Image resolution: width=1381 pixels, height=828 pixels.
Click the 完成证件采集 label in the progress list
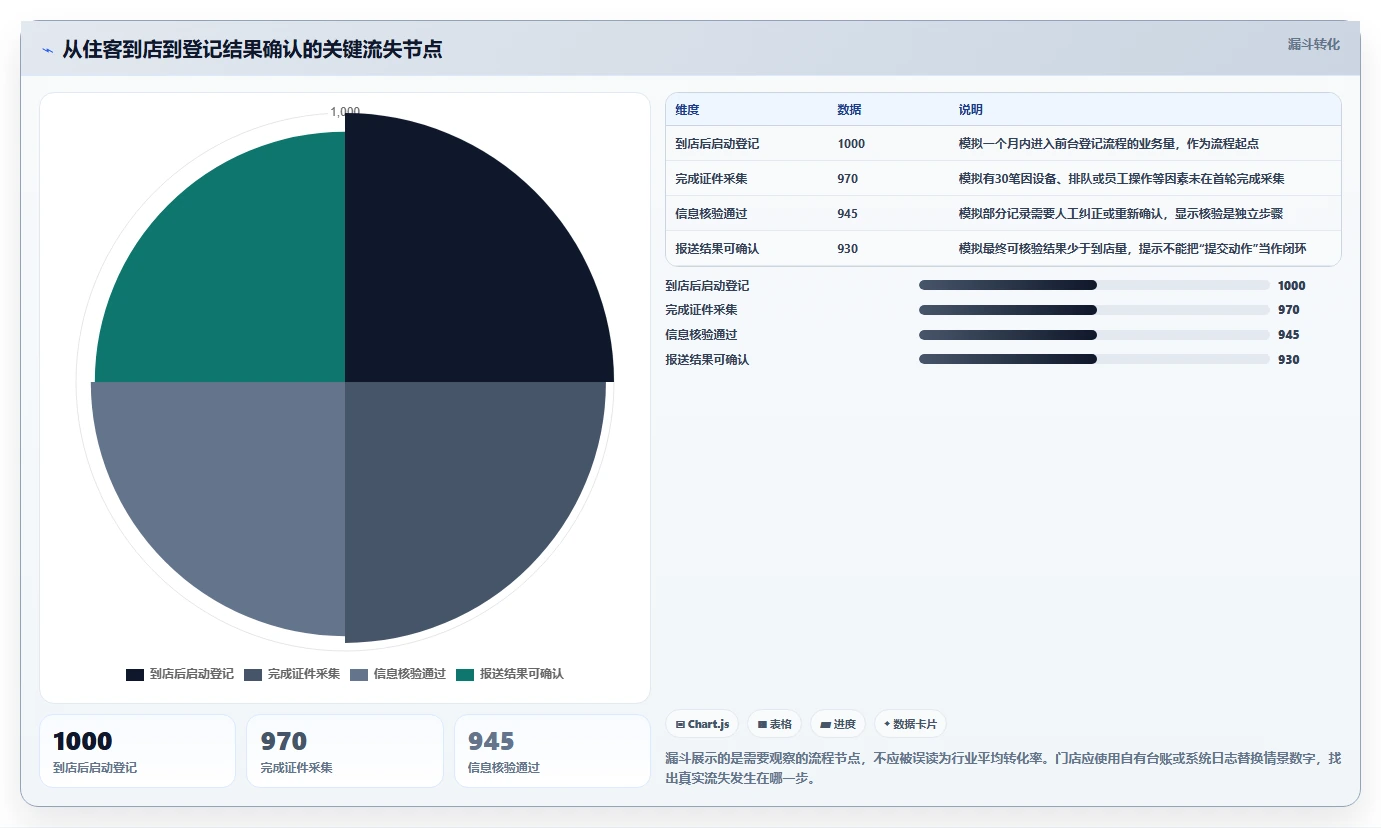tap(701, 310)
